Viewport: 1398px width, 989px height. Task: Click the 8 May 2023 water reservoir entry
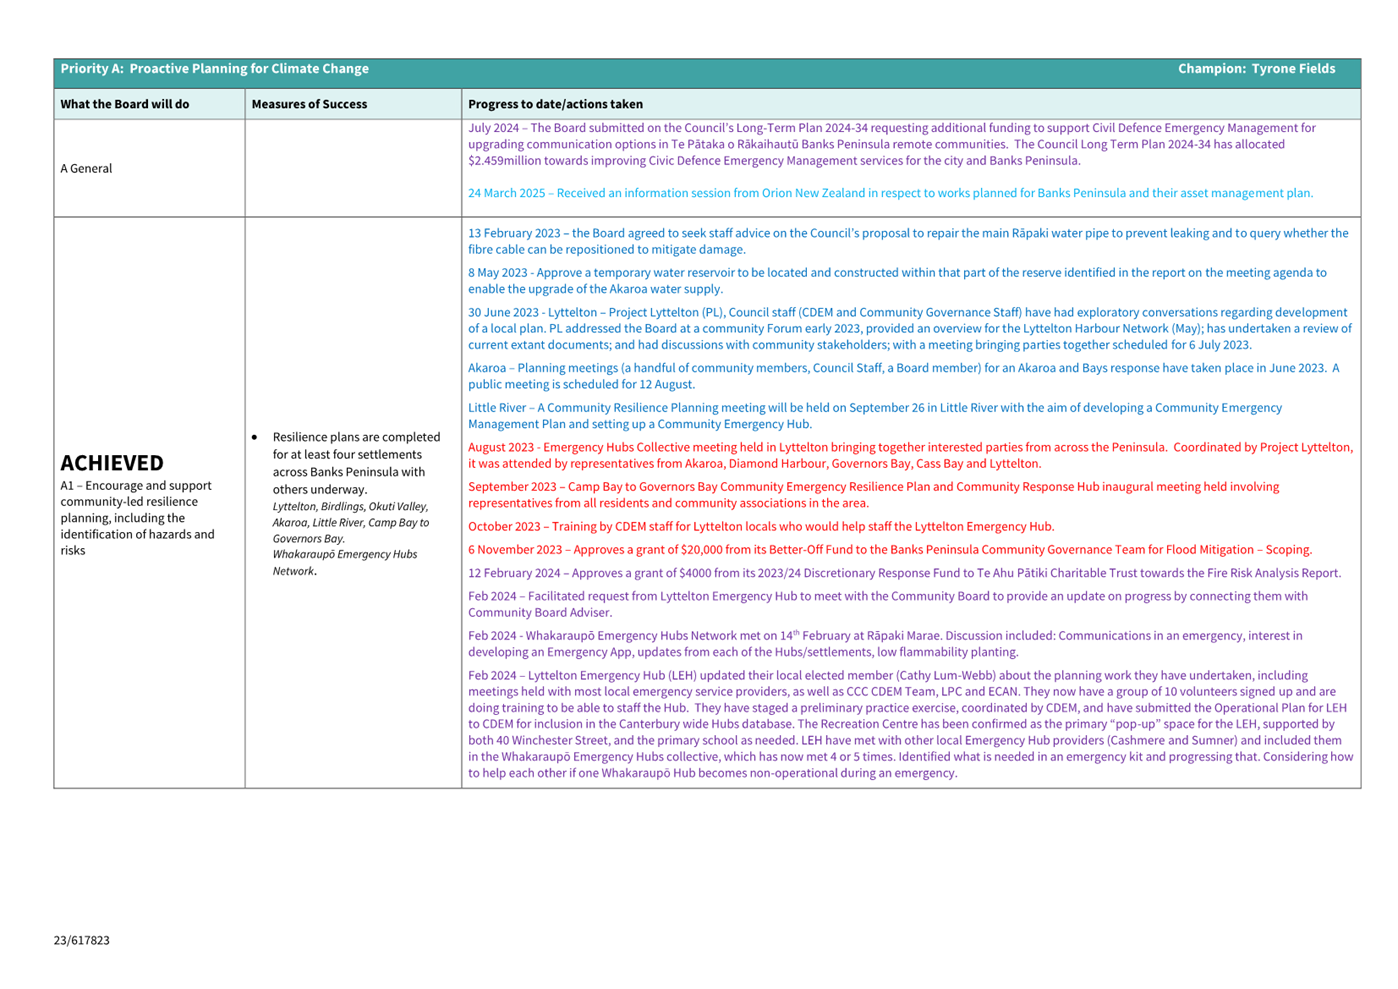tap(896, 280)
